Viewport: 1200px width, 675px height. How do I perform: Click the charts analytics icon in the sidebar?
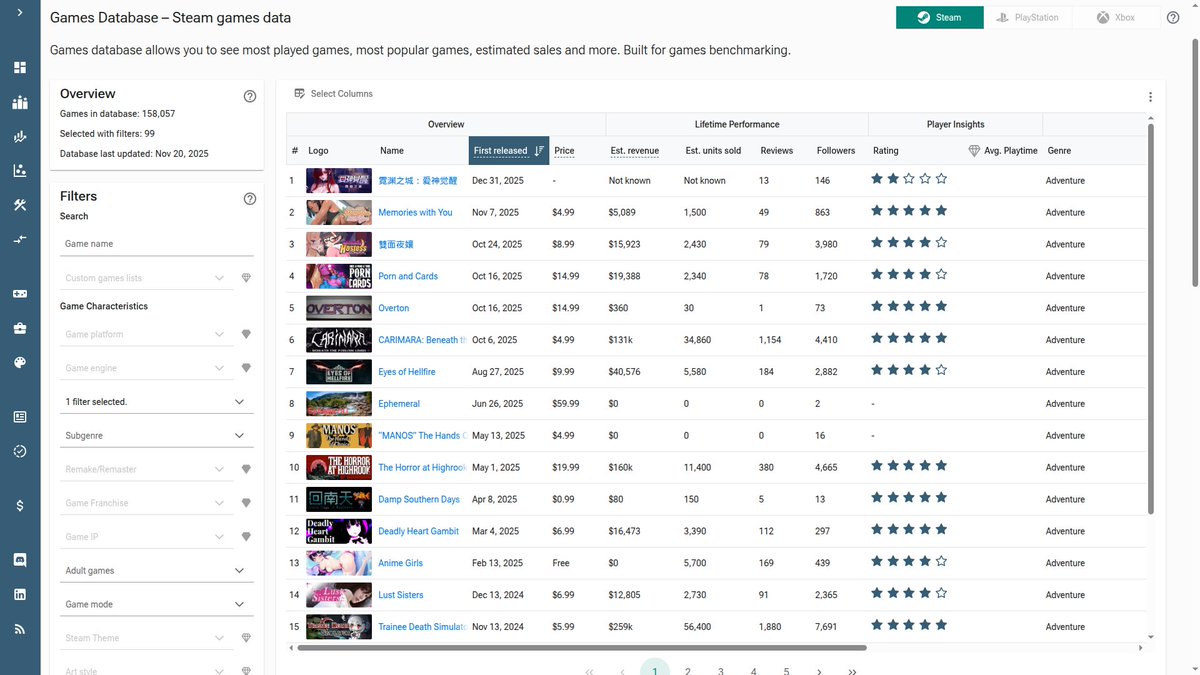tap(20, 171)
